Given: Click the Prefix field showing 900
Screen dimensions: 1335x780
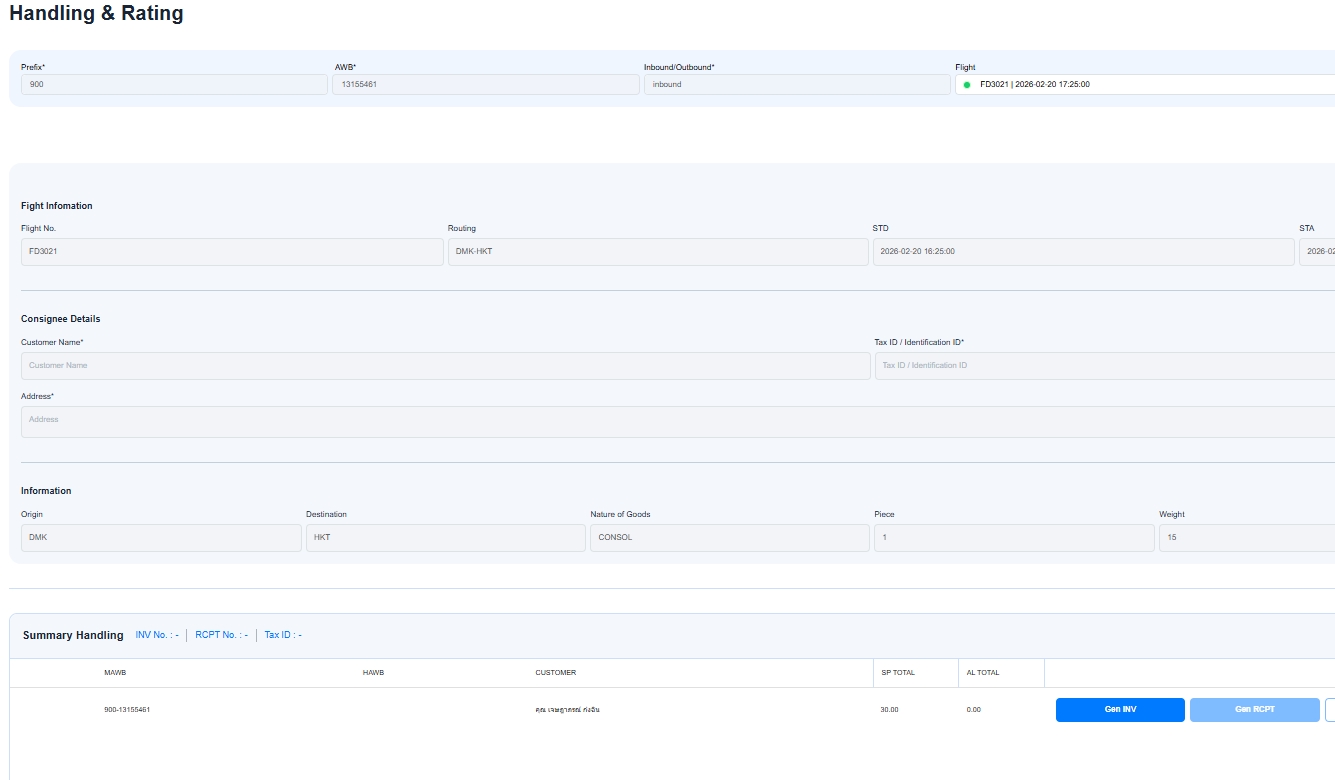Looking at the screenshot, I should coord(174,85).
